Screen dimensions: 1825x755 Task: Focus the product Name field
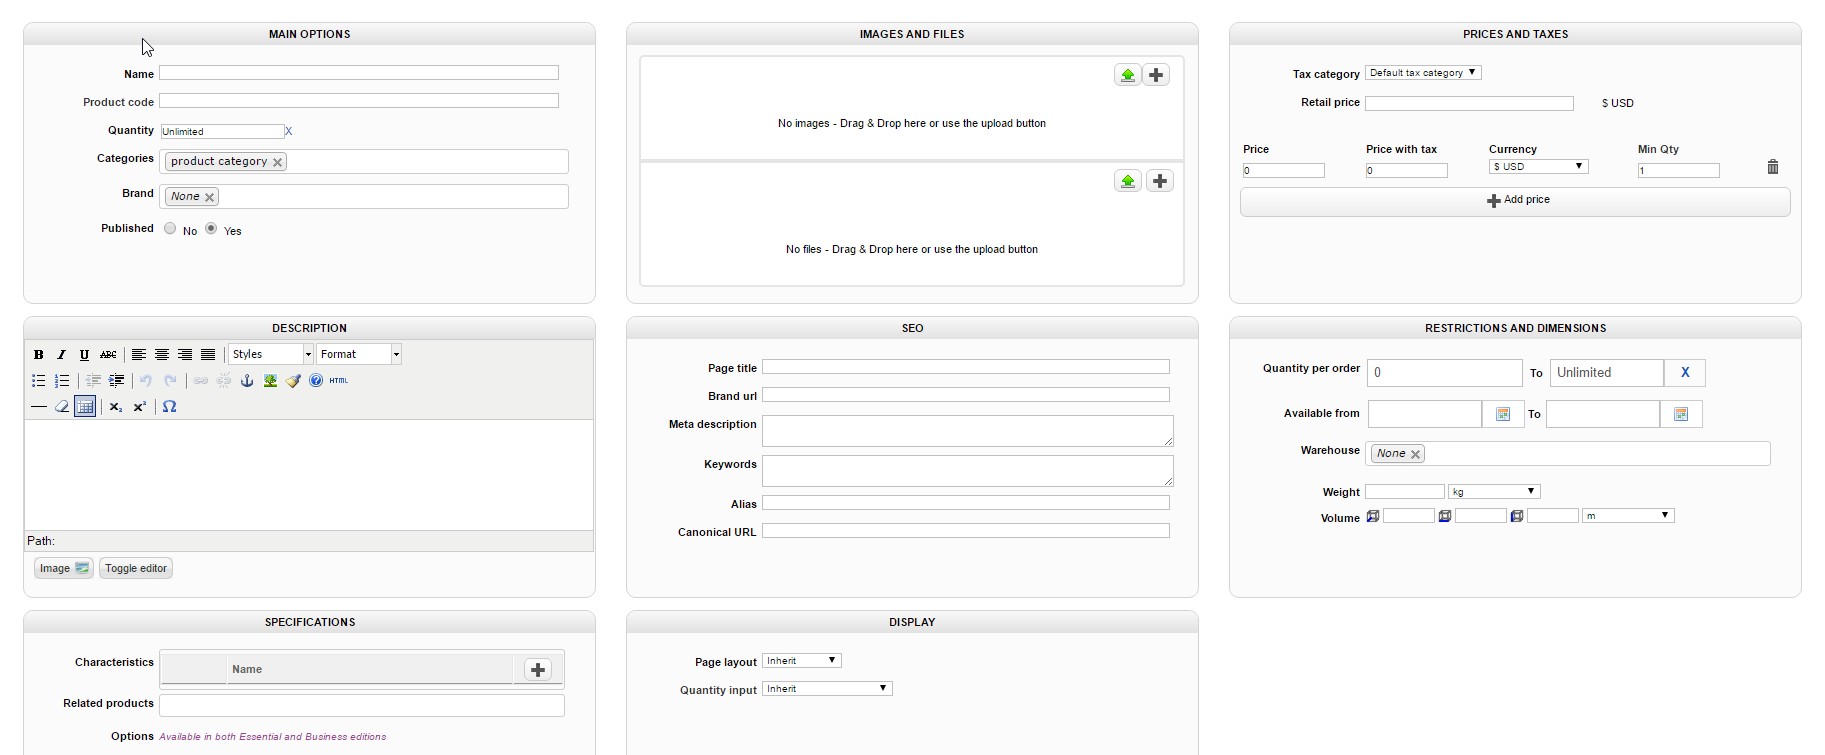(x=359, y=73)
